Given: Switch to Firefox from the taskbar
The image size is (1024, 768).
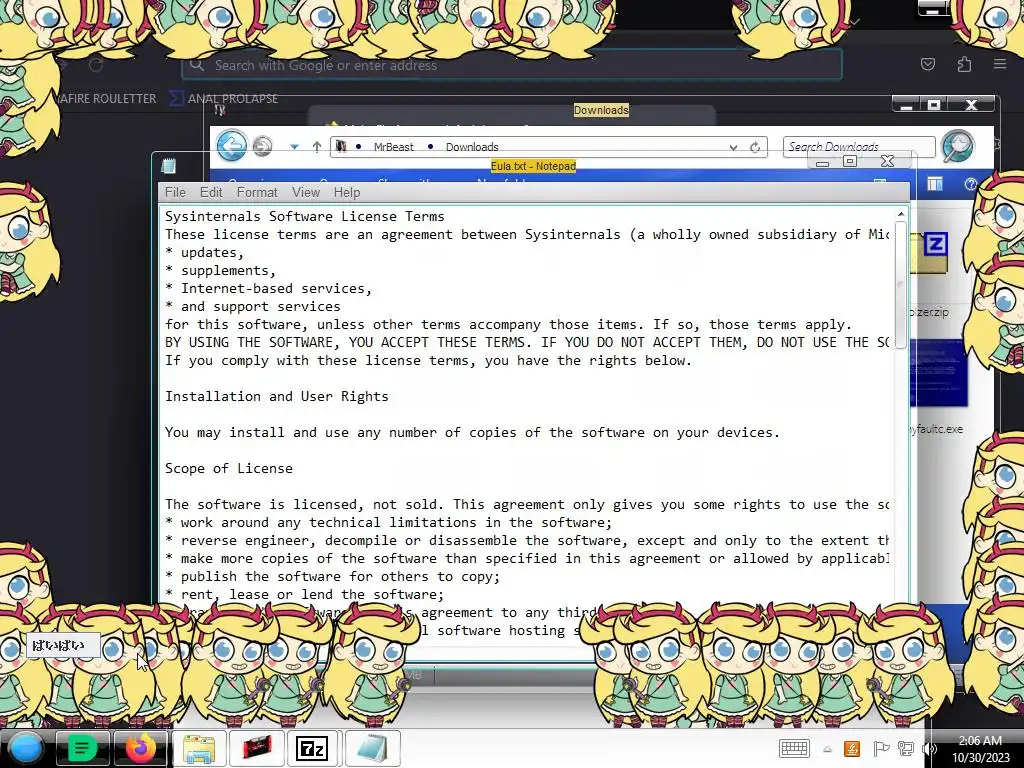Looking at the screenshot, I should (141, 748).
